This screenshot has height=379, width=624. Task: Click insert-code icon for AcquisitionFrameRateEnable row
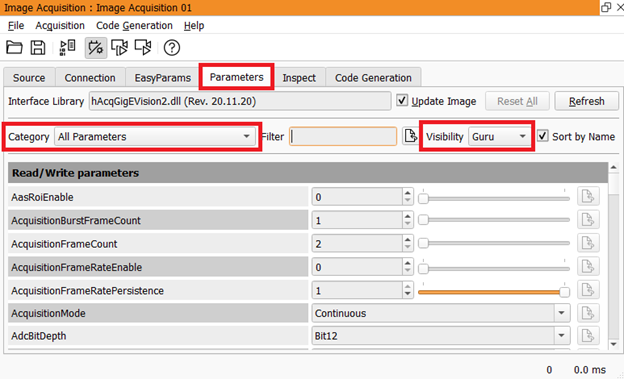click(x=588, y=267)
